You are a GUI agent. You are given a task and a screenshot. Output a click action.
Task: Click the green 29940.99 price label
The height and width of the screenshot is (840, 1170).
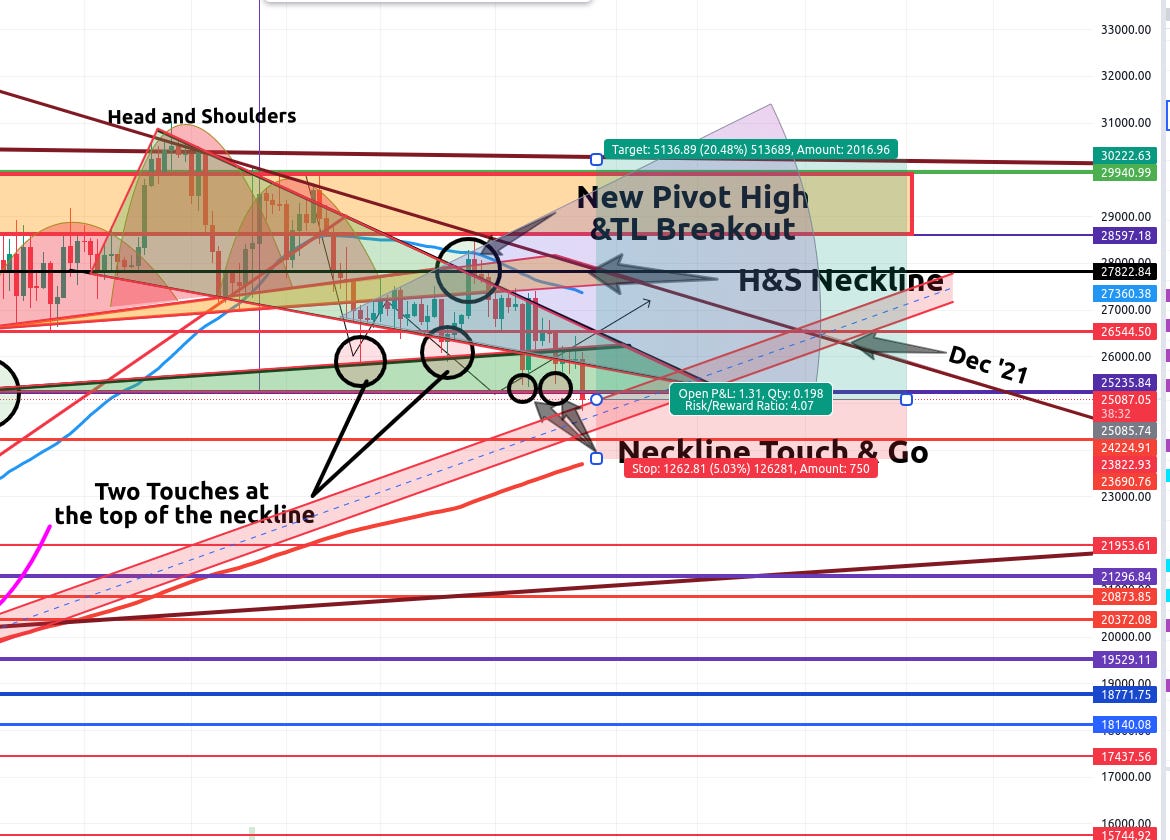[x=1126, y=172]
